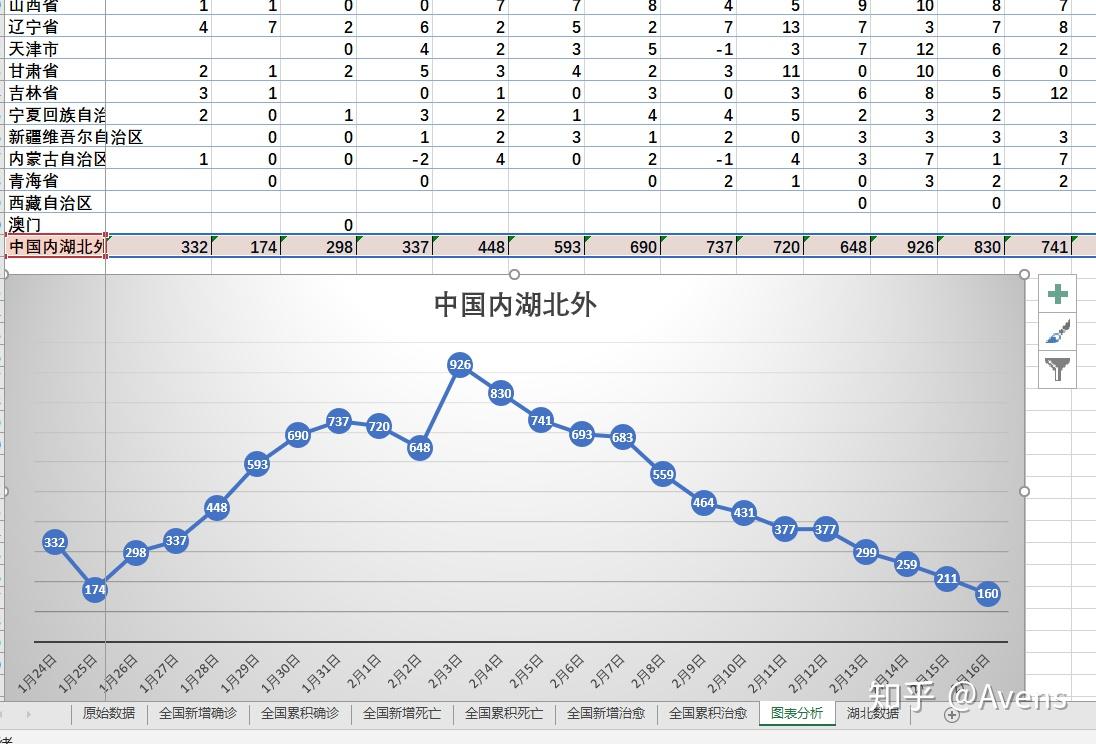
Task: Switch to the 原始数据 sheet tab
Action: [x=110, y=714]
